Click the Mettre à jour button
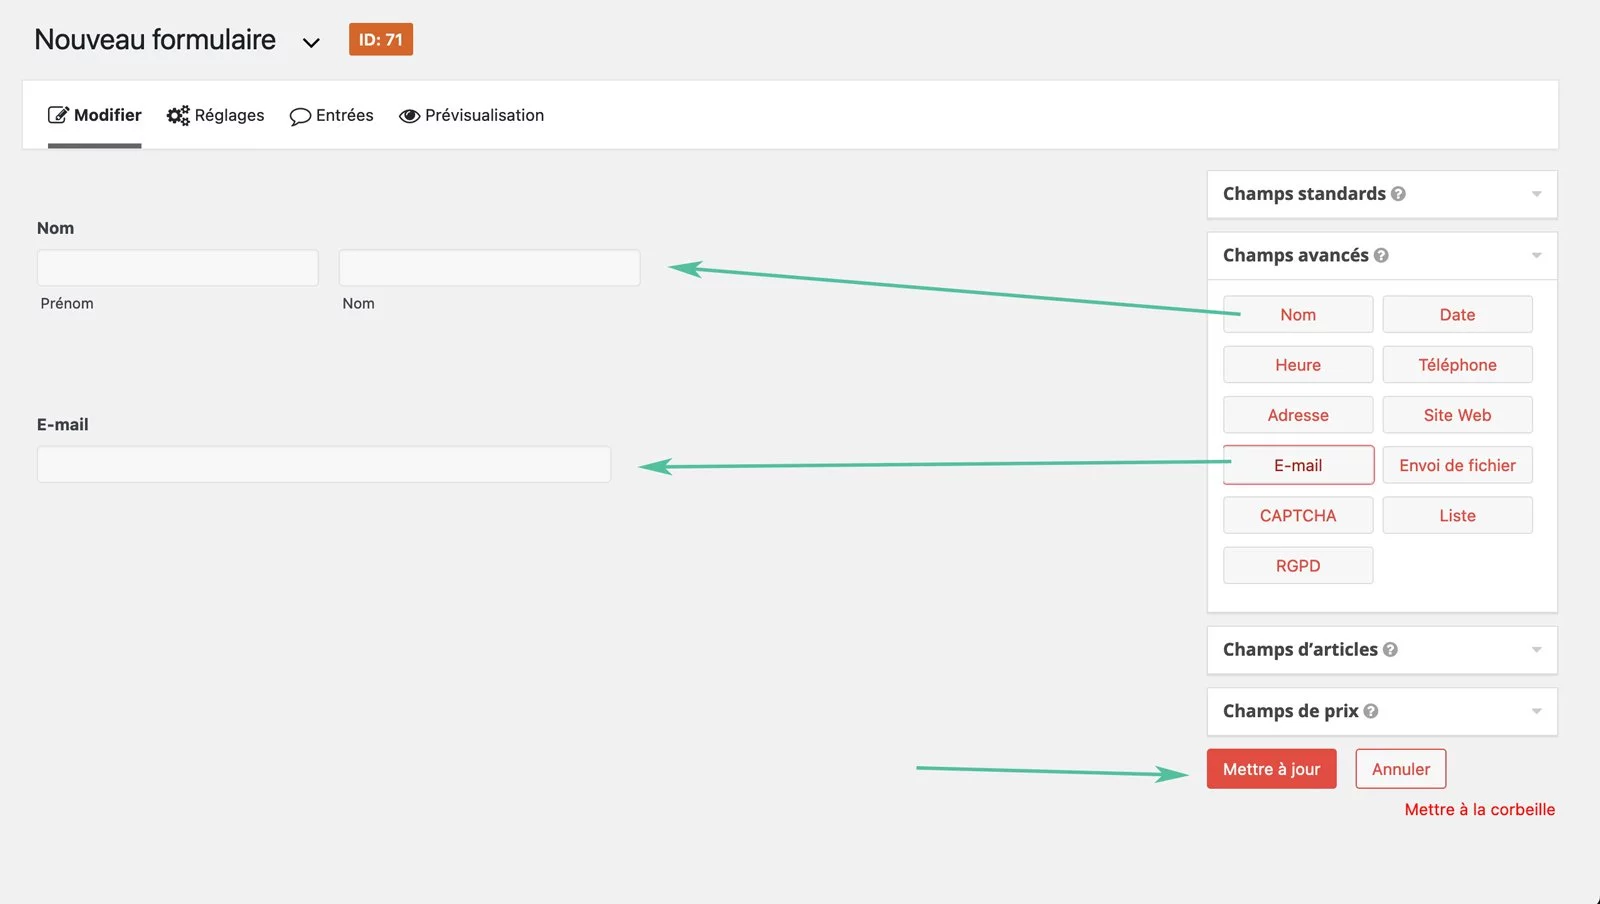This screenshot has width=1600, height=904. click(1271, 769)
